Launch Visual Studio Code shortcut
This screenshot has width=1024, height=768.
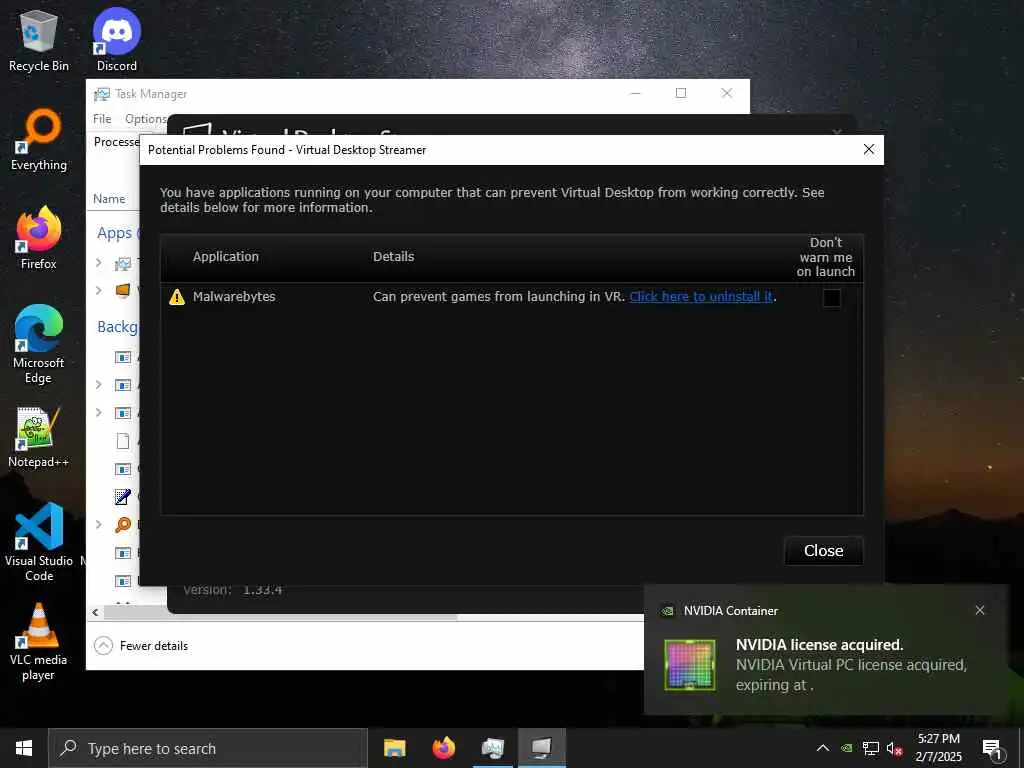click(x=39, y=542)
